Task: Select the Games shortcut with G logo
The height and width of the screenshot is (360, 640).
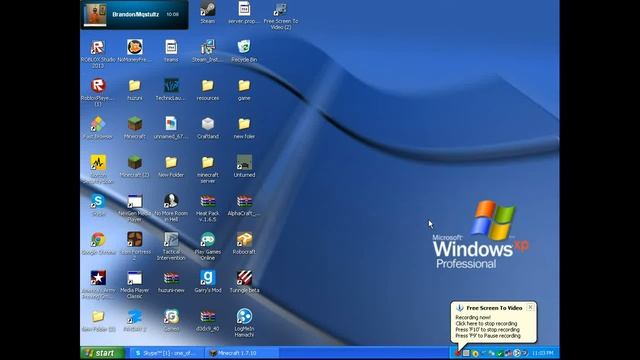Action: tap(171, 320)
